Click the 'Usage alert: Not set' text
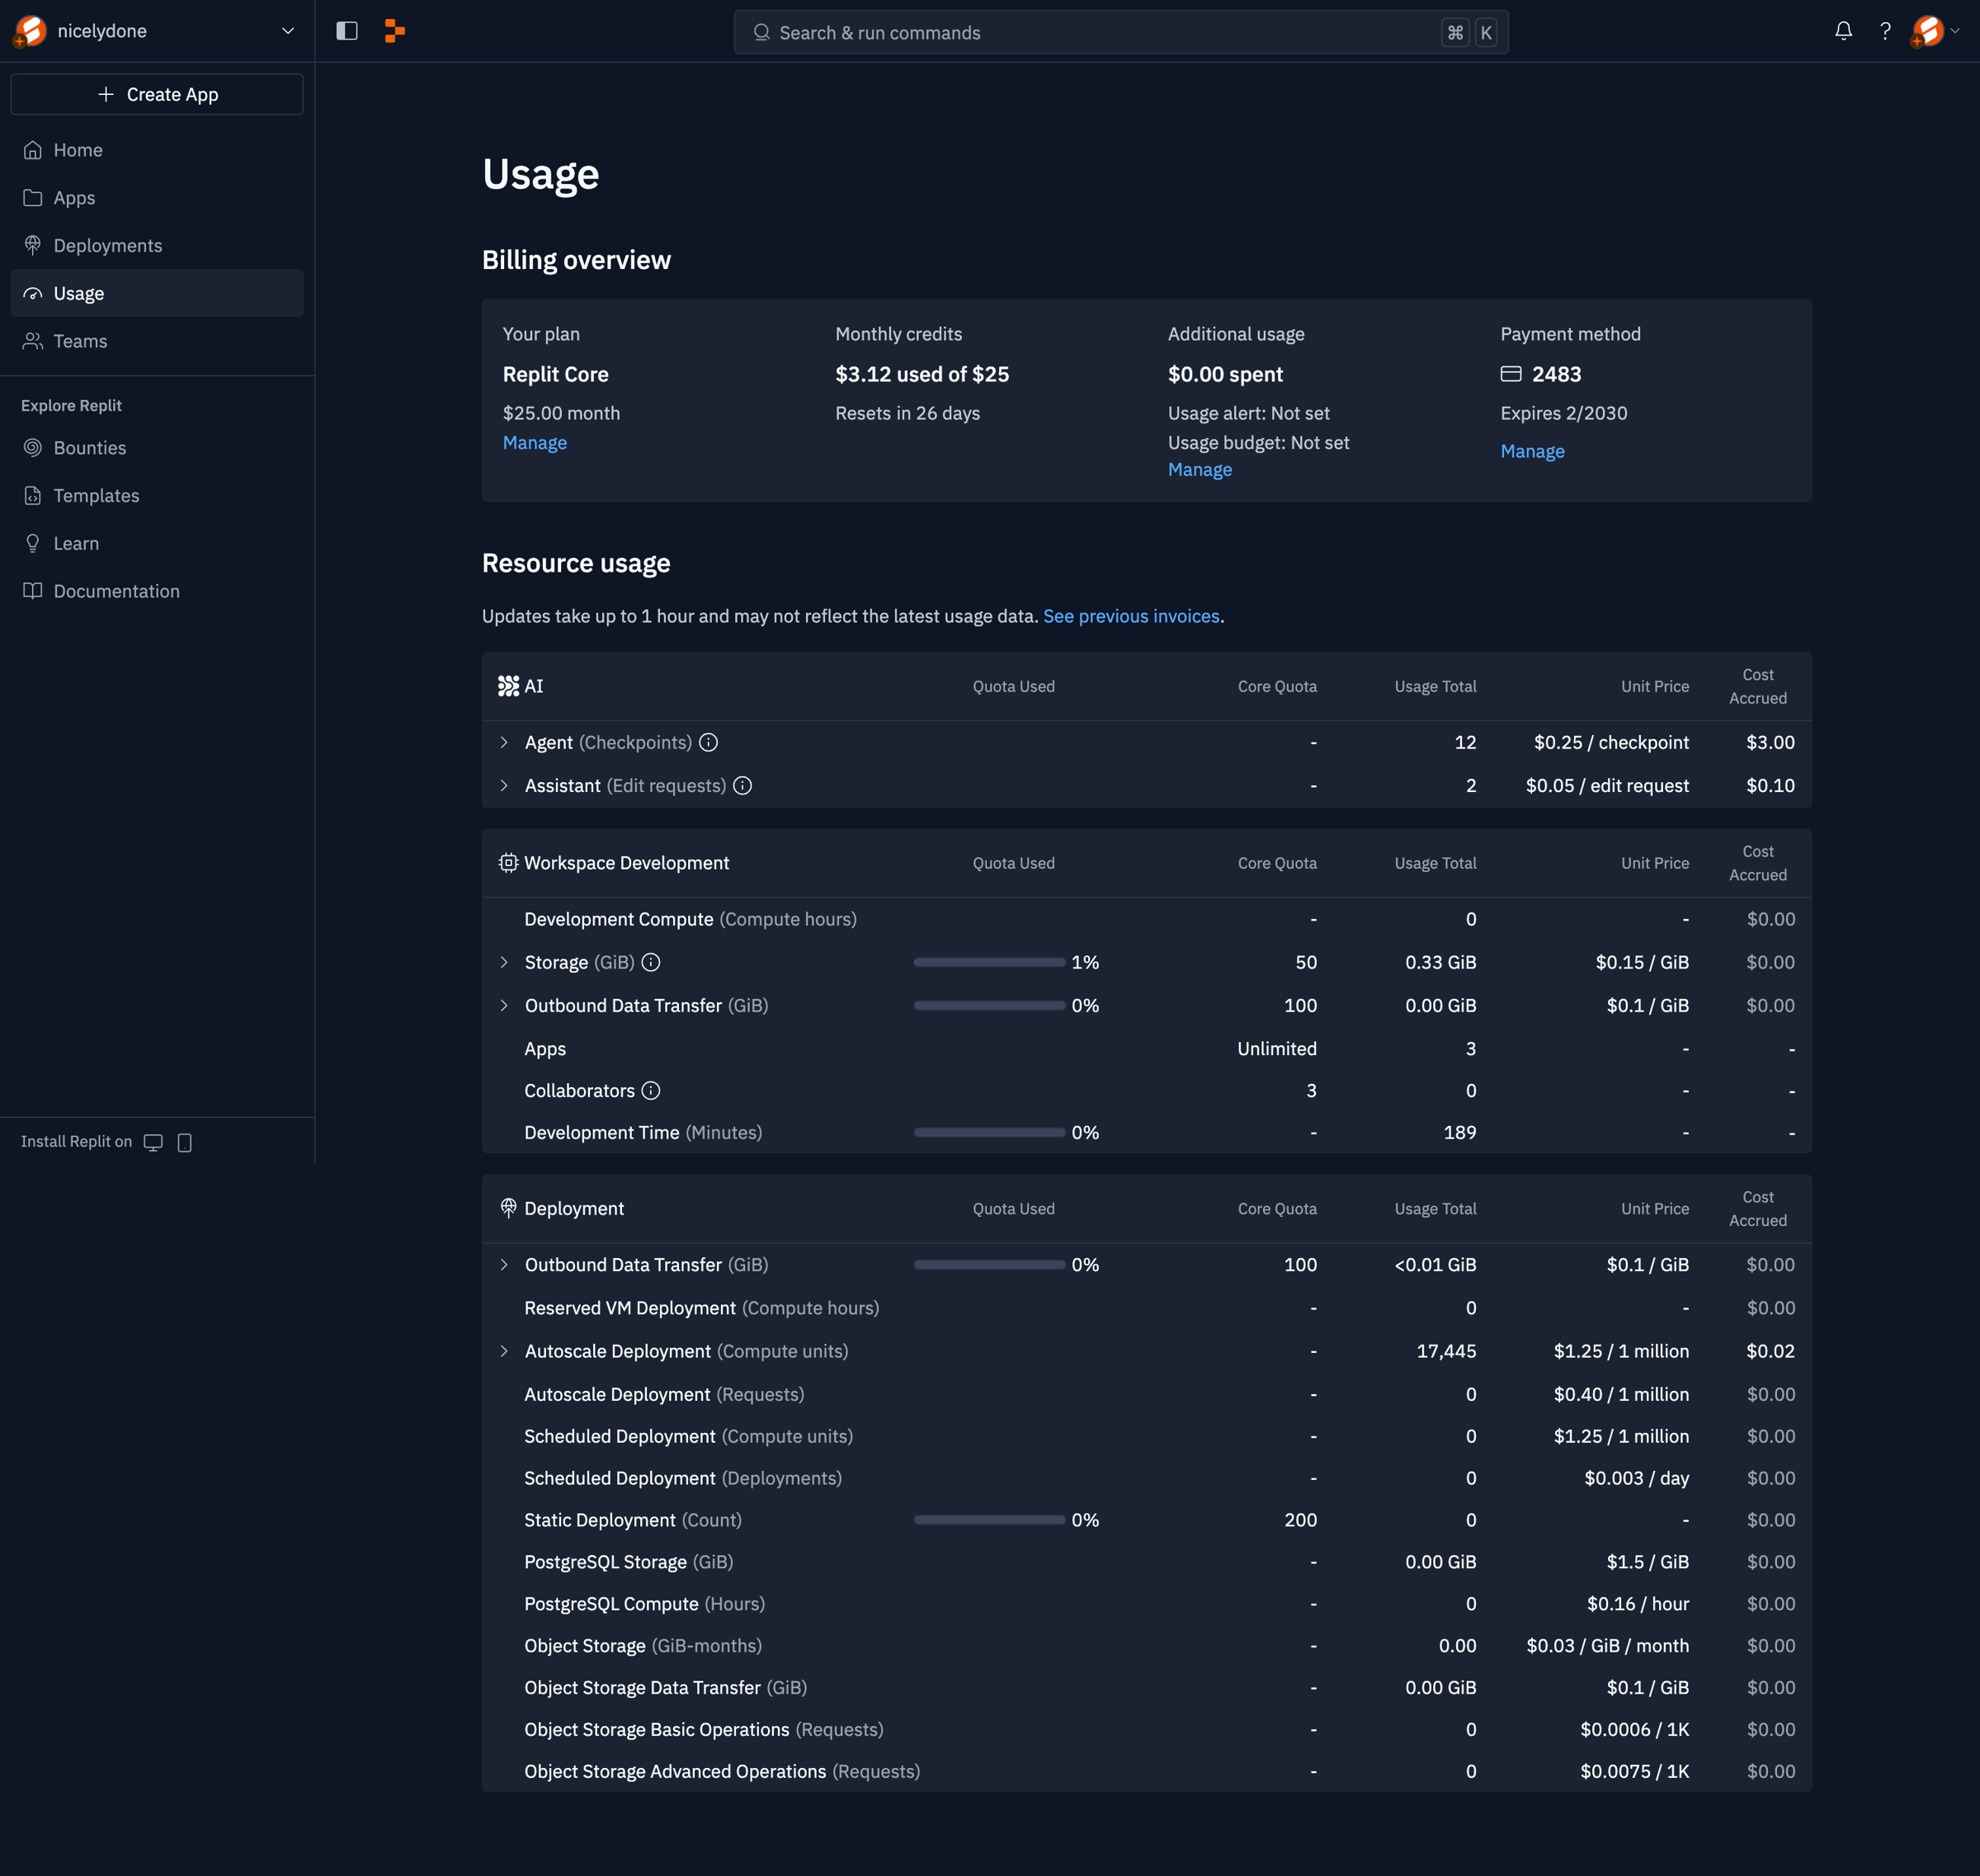The image size is (1980, 1876). [x=1248, y=413]
